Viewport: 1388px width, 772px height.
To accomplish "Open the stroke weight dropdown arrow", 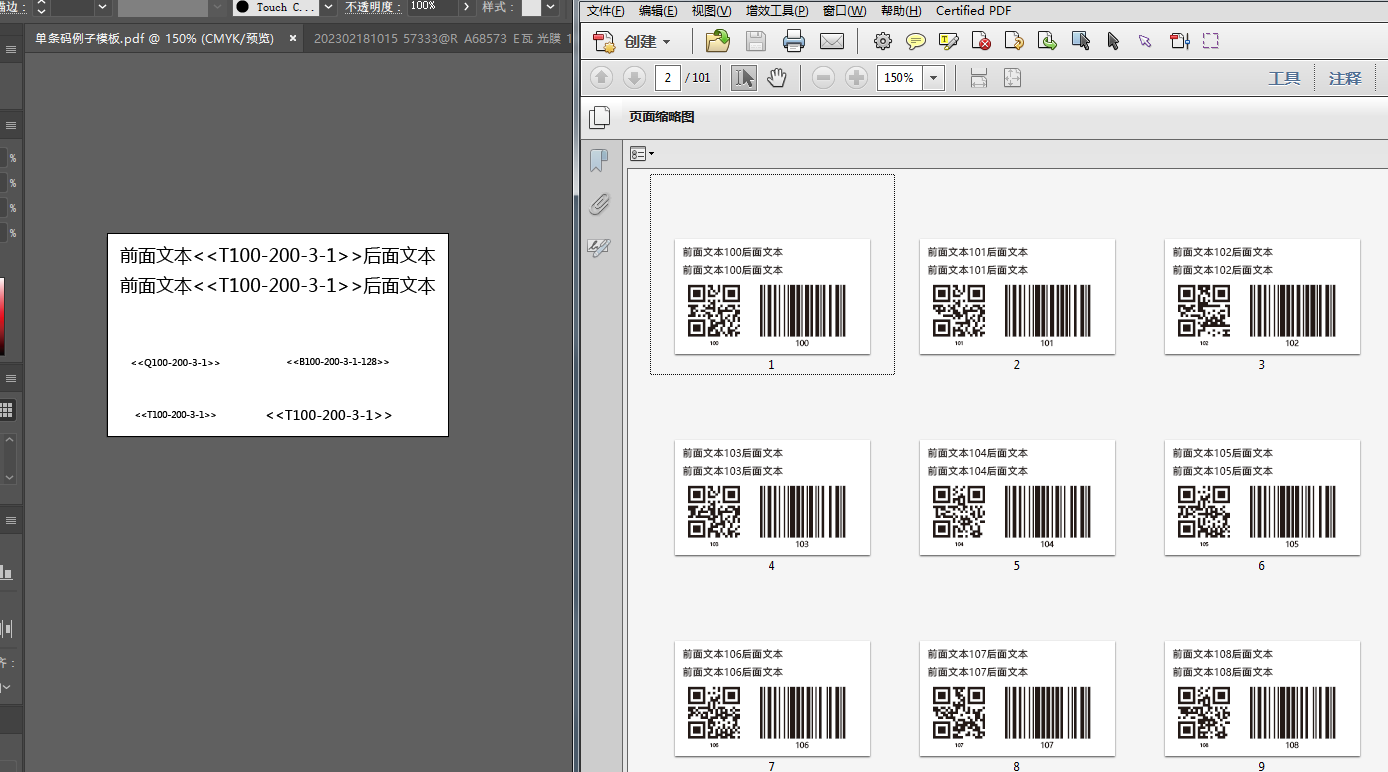I will tap(102, 7).
